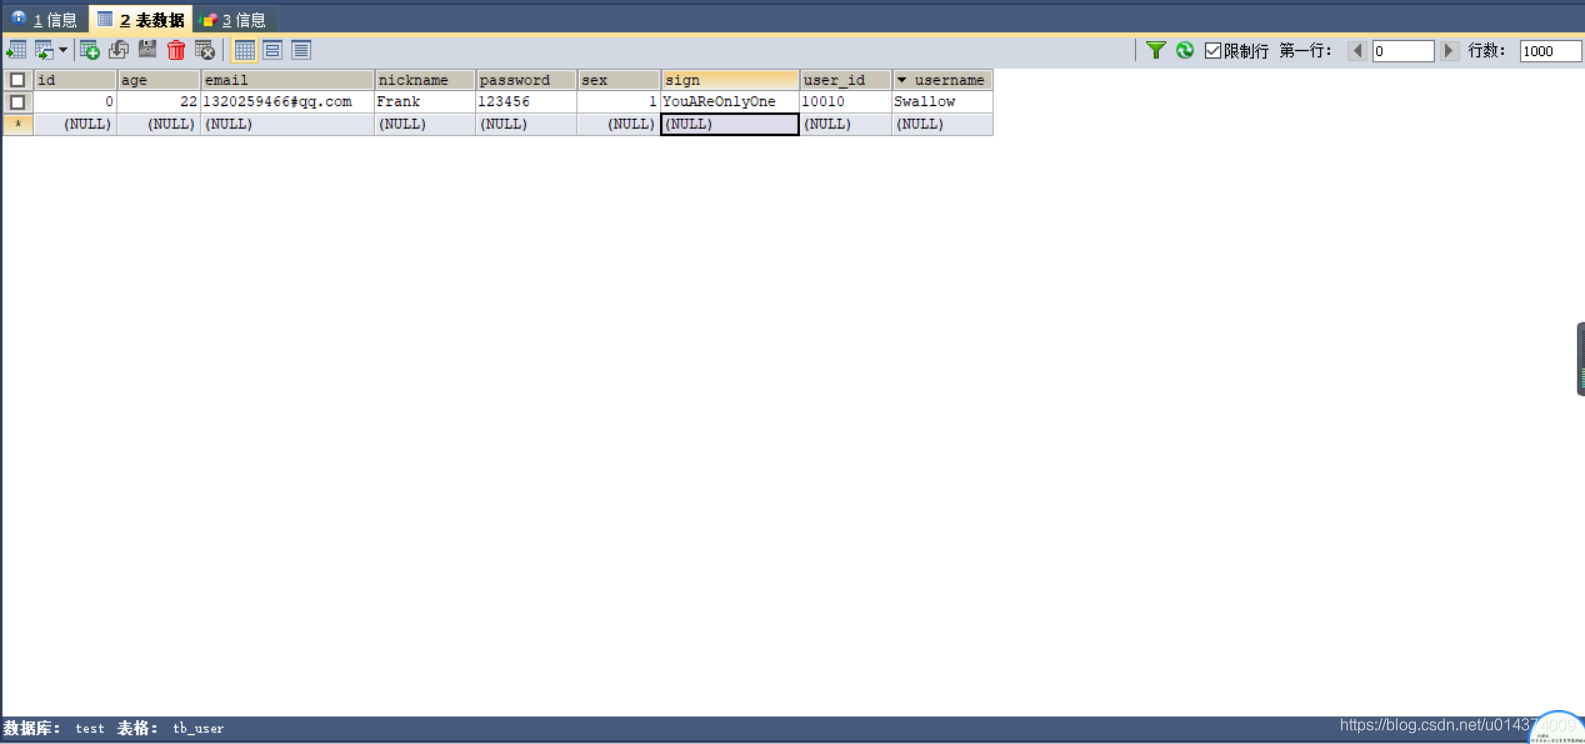This screenshot has width=1585, height=744.
Task: Click the nickname column header
Action: (x=425, y=80)
